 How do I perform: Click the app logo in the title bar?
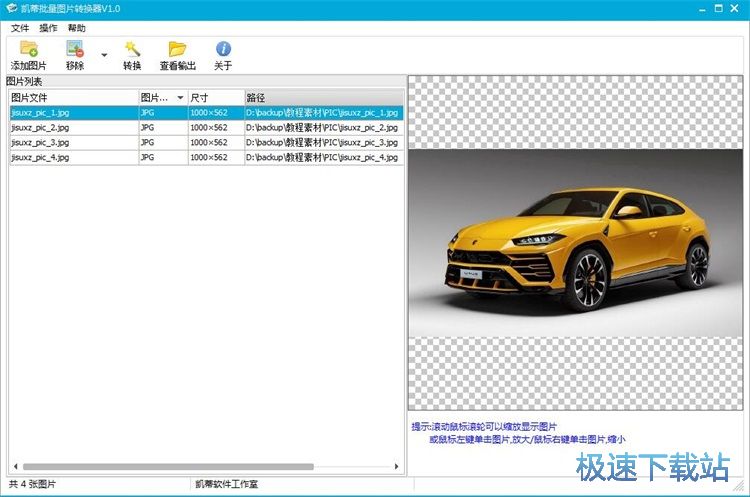pyautogui.click(x=11, y=10)
